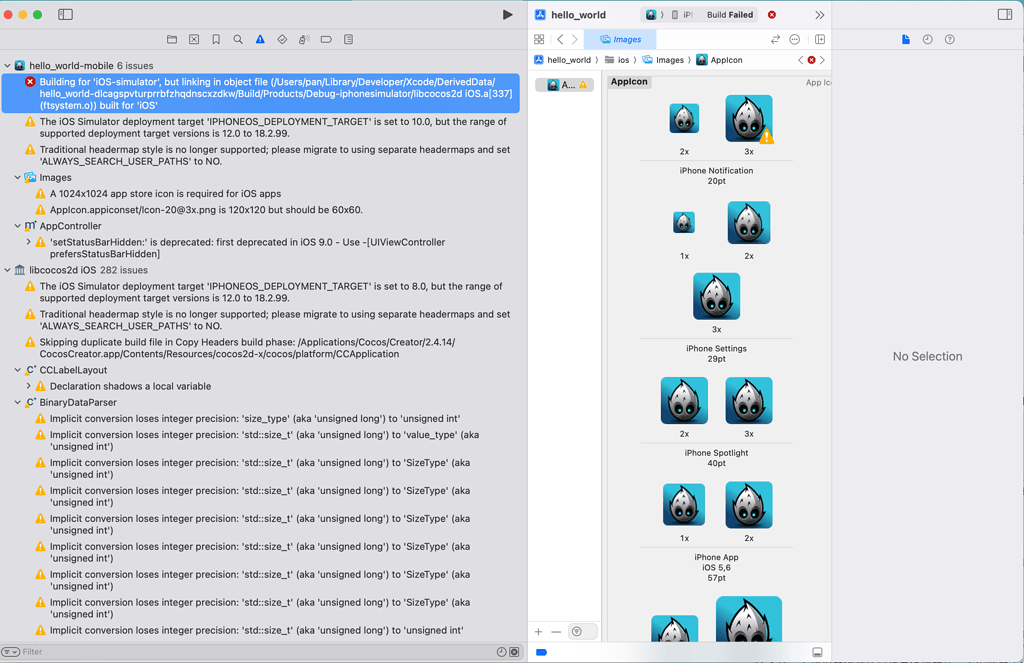This screenshot has width=1024, height=663.
Task: Open the Report navigator
Action: pos(347,39)
